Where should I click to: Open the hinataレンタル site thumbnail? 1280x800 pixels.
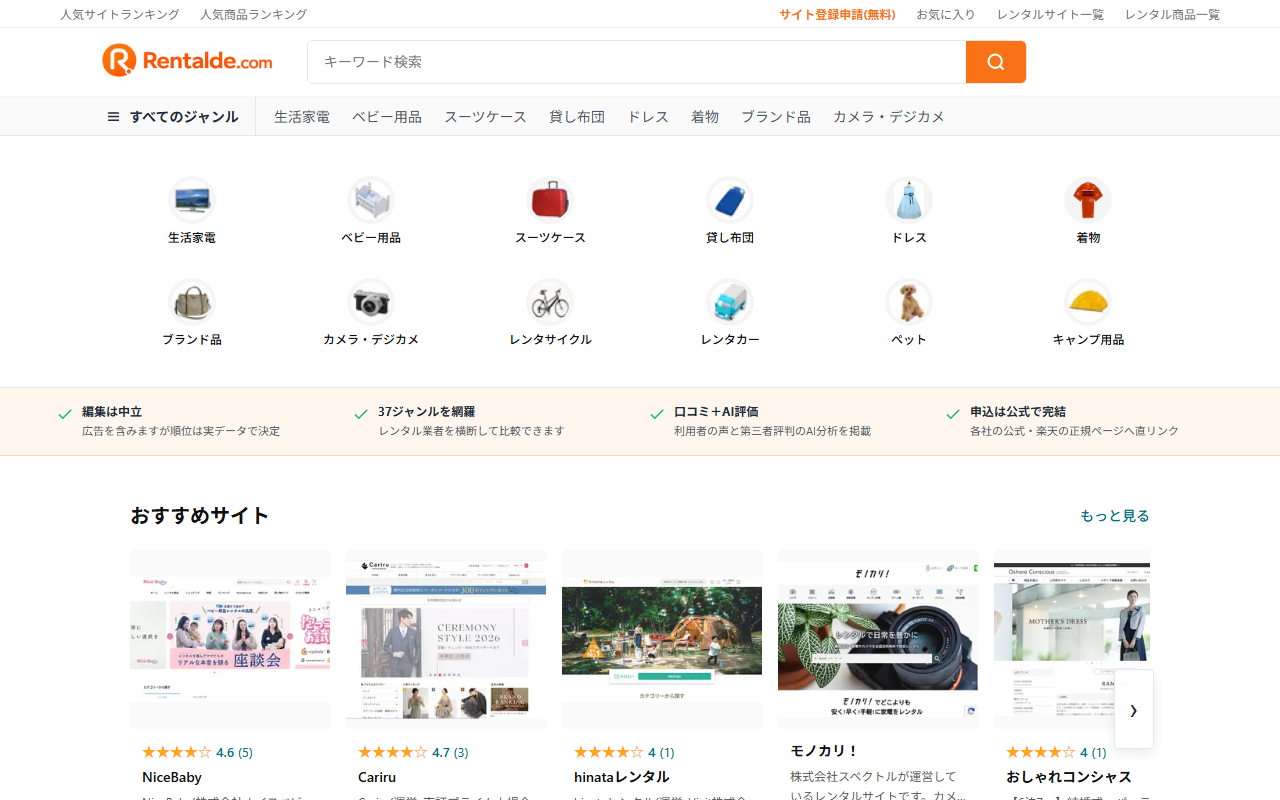[662, 639]
